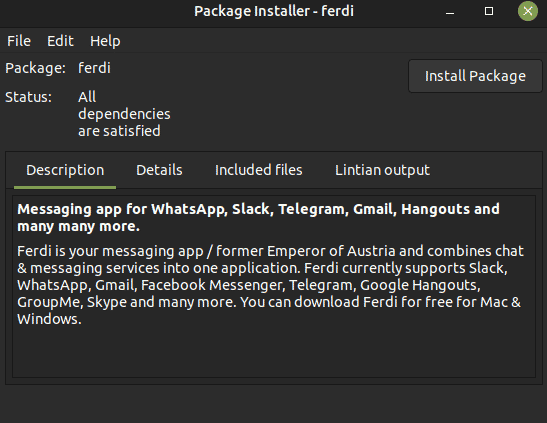The height and width of the screenshot is (423, 547).
Task: Click the window title 'Package Installer - ferdi'
Action: tap(274, 11)
